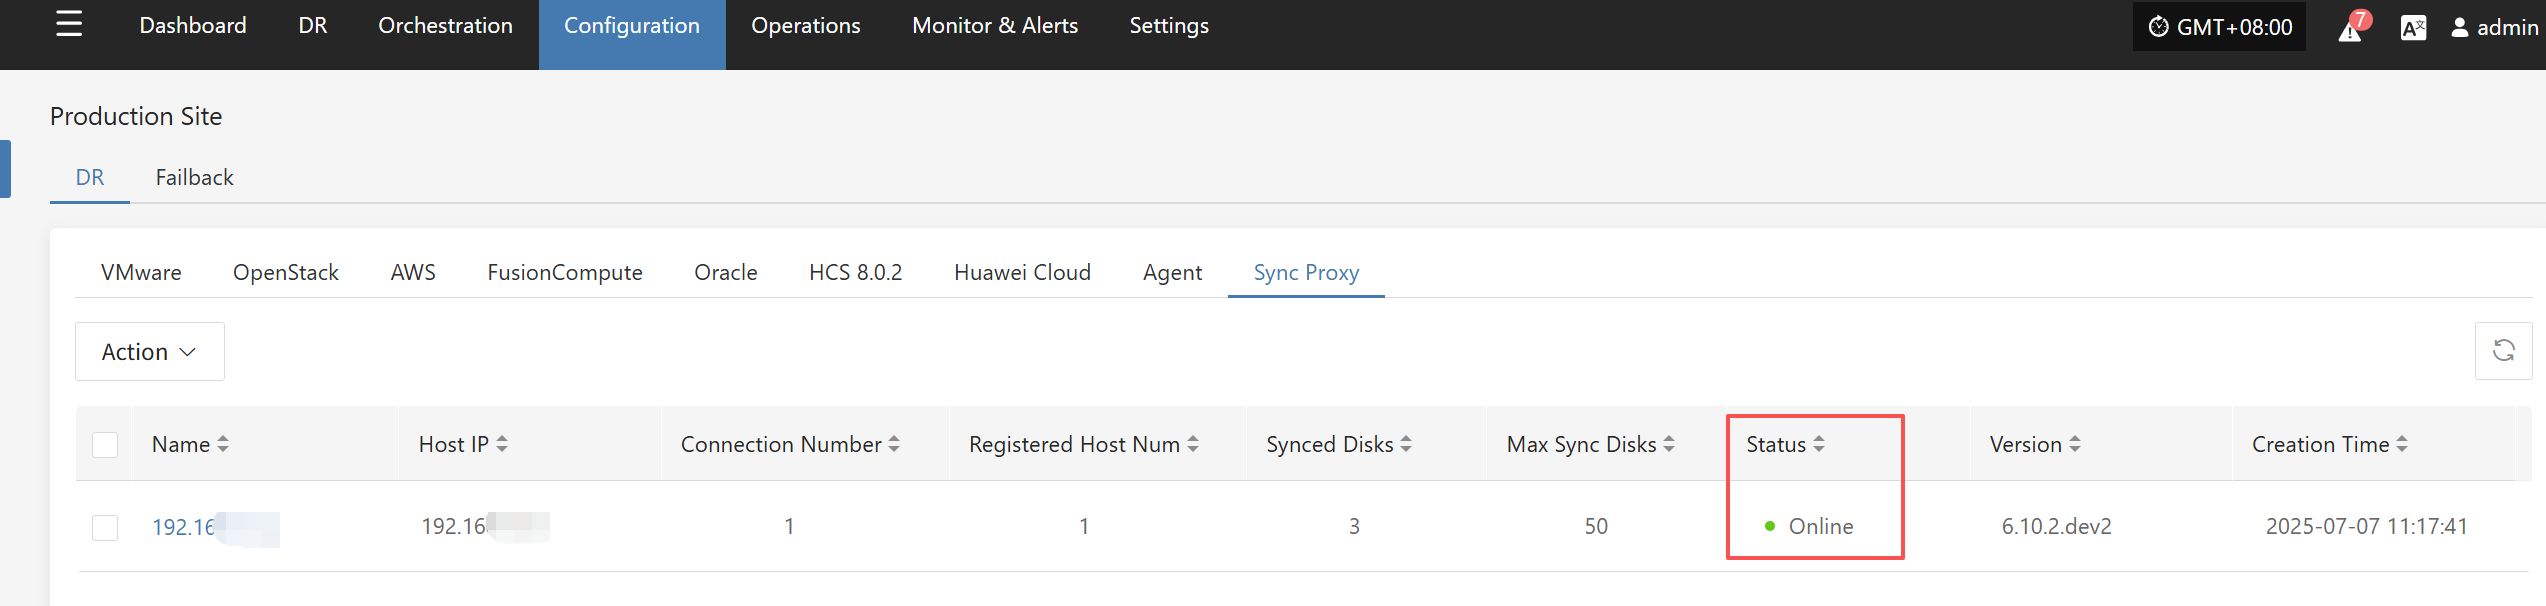The height and width of the screenshot is (606, 2546).
Task: Click the admin user profile icon
Action: coord(2459,28)
